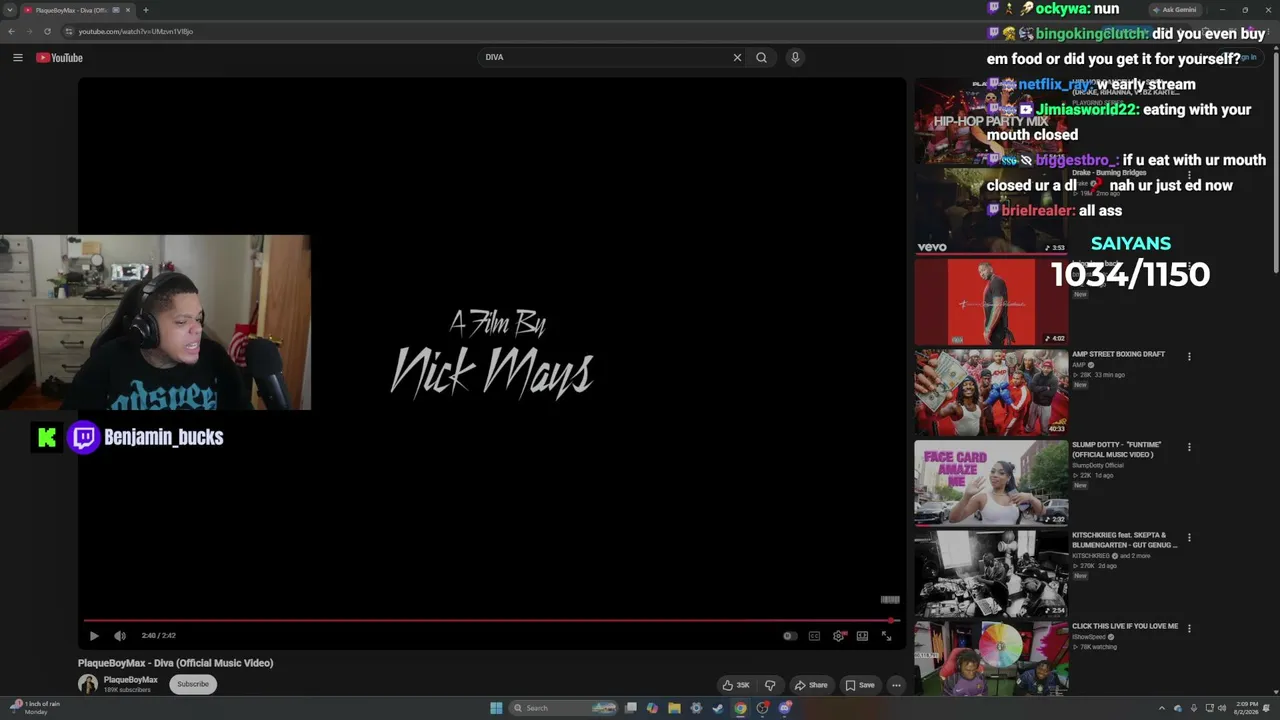Click the Windows taskbar search box

click(564, 708)
